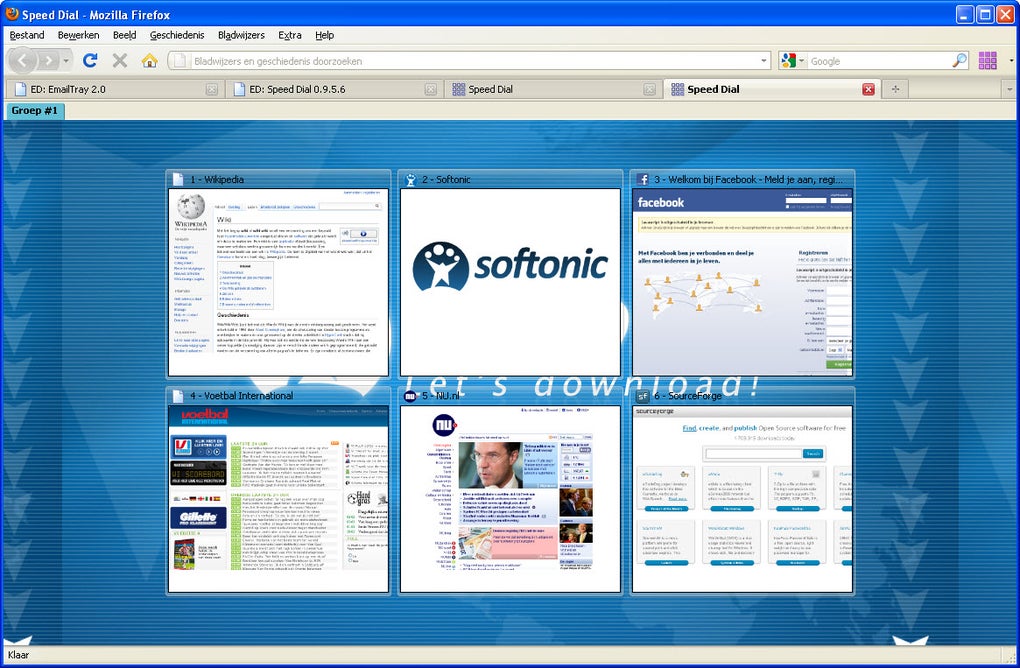The image size is (1020, 668).
Task: Click the '2 - Softonic' dial title
Action: click(446, 180)
